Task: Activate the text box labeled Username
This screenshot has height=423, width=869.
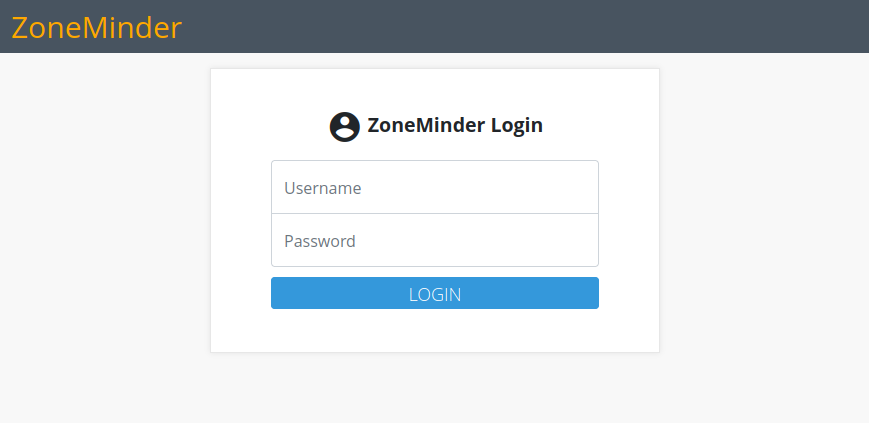Action: point(434,187)
